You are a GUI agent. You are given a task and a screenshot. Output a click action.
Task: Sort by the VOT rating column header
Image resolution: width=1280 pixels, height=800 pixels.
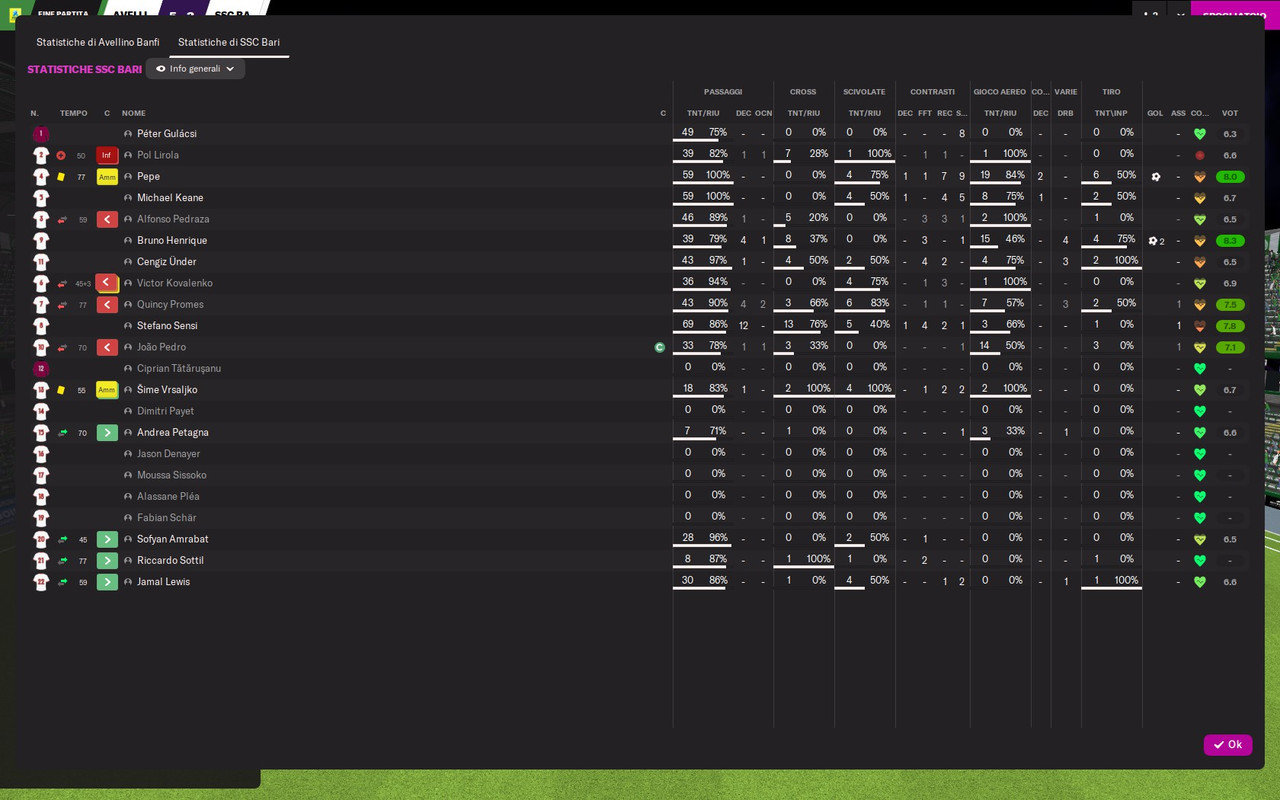(1230, 113)
